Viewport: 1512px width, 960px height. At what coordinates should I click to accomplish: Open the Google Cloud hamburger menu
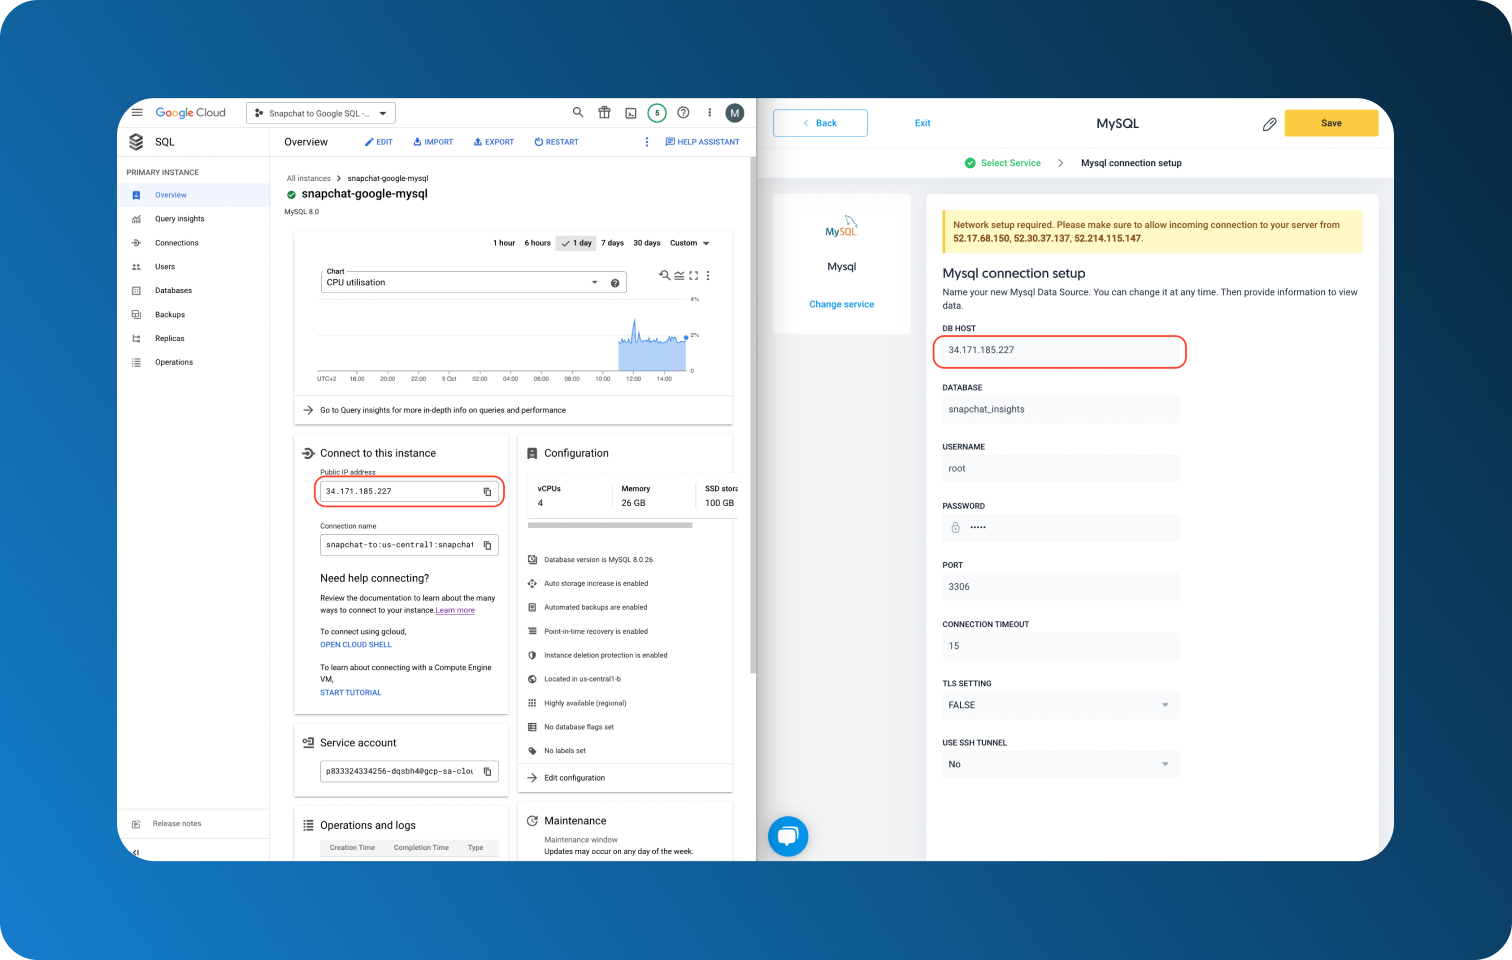pyautogui.click(x=137, y=112)
